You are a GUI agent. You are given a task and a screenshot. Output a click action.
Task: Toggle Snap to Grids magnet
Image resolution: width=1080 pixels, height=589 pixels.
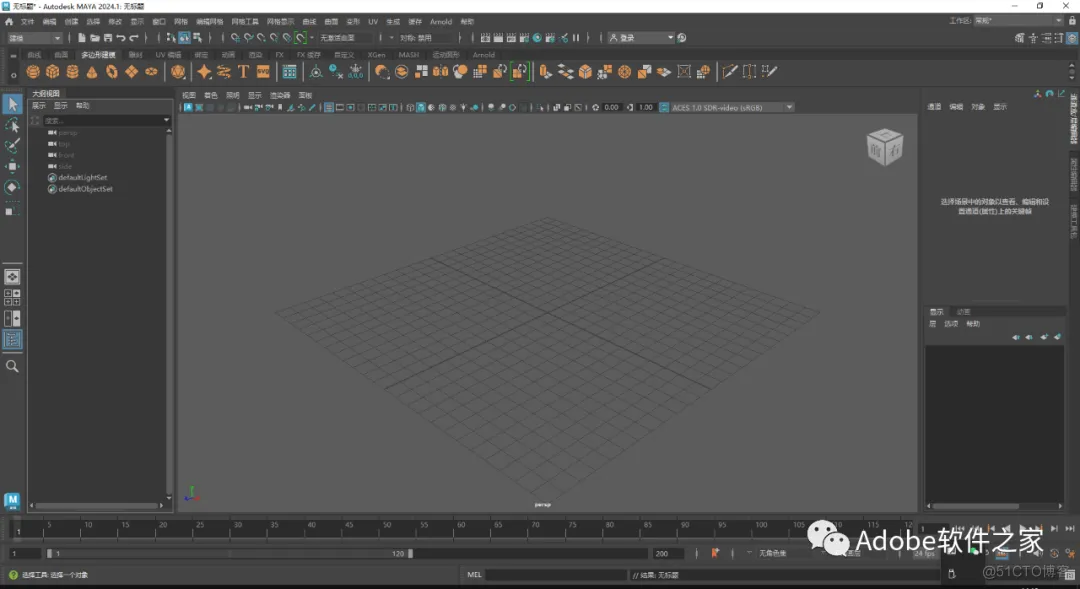(236, 38)
